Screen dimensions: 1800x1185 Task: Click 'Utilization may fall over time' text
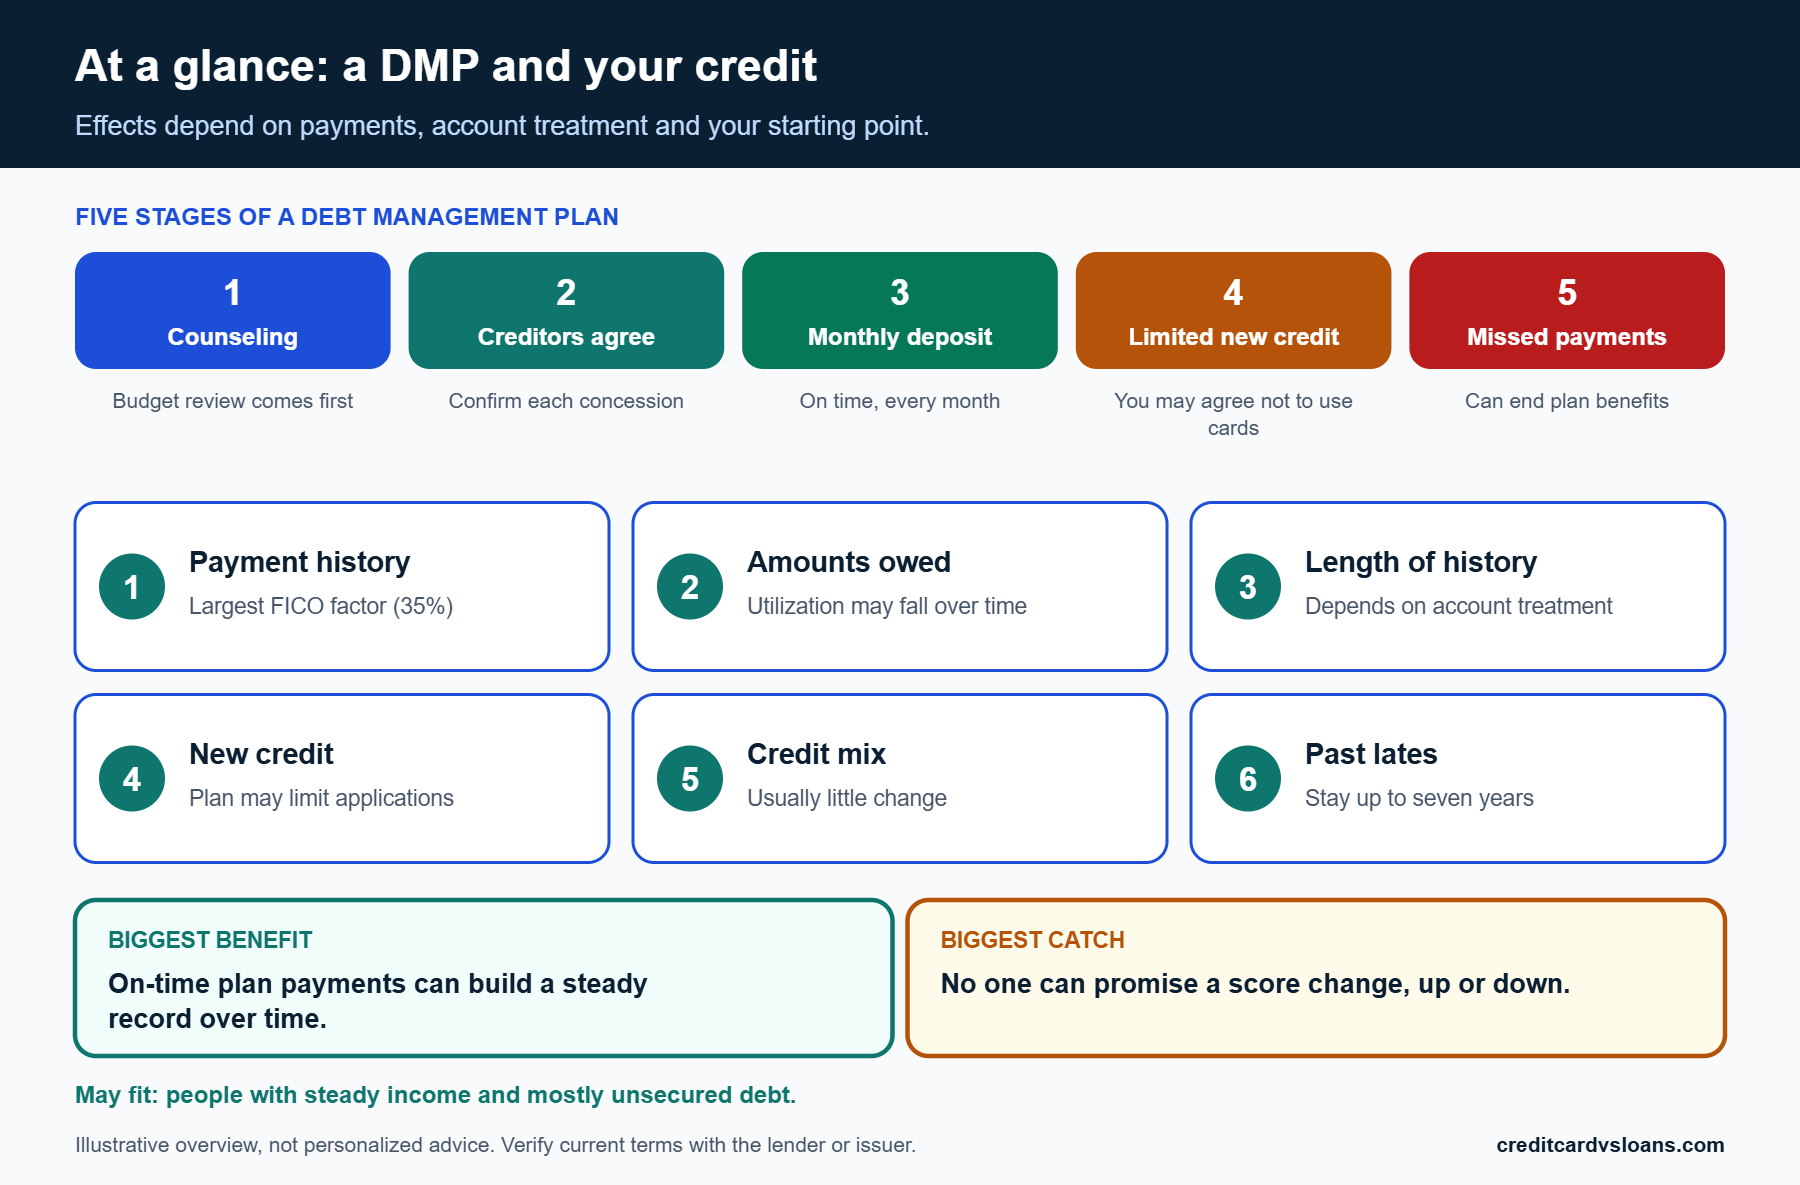tap(886, 606)
